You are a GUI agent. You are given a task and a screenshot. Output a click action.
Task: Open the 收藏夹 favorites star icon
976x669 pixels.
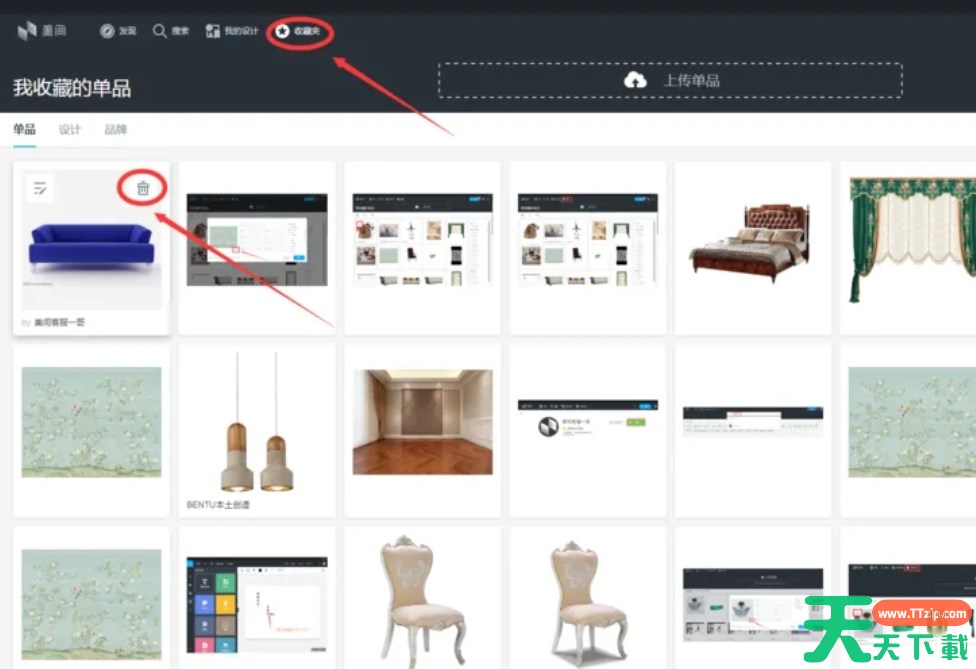click(x=283, y=31)
